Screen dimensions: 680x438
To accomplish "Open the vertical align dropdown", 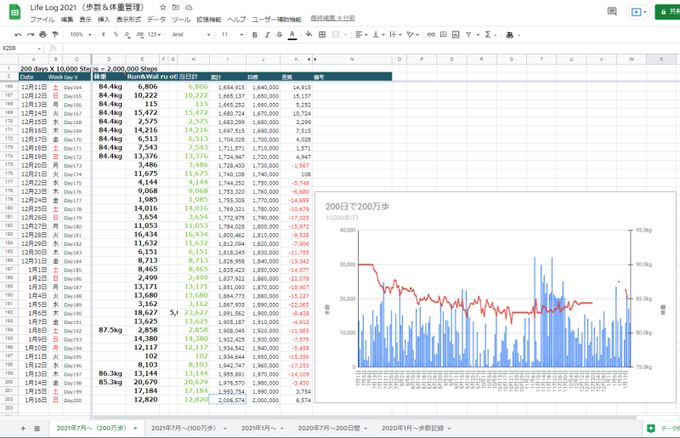I will [x=378, y=34].
